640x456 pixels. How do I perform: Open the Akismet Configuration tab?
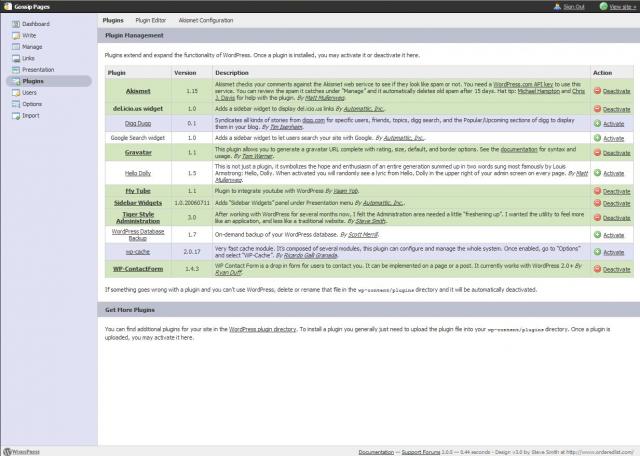click(x=206, y=20)
